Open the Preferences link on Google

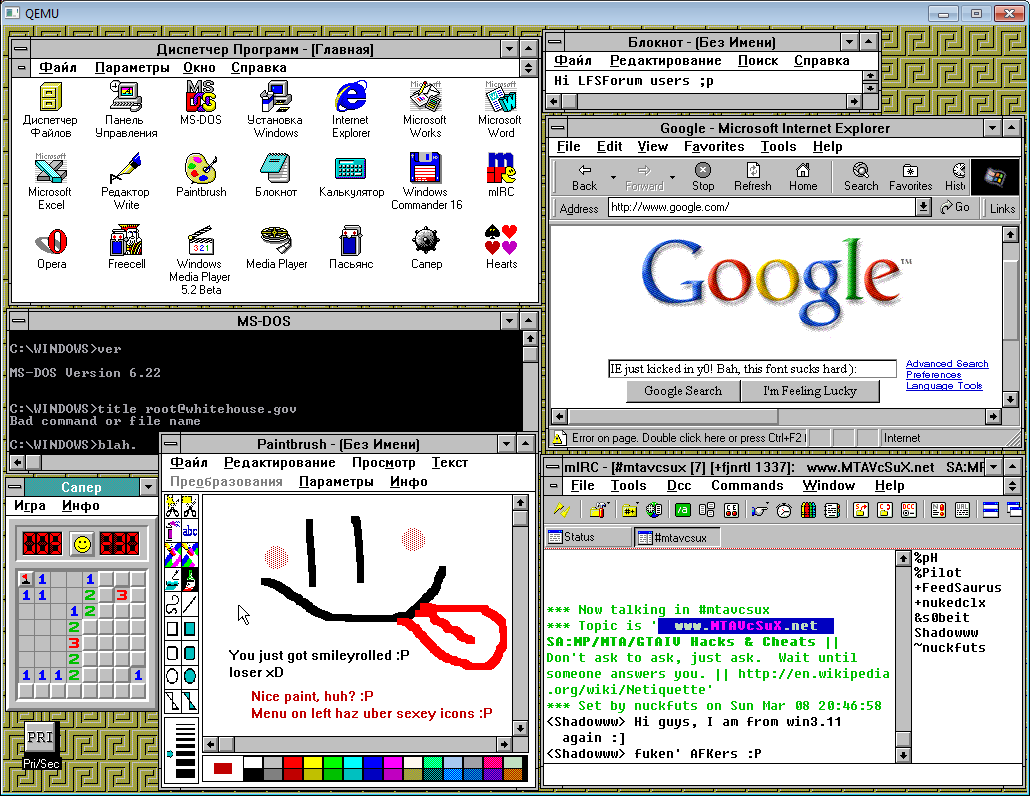[x=933, y=375]
